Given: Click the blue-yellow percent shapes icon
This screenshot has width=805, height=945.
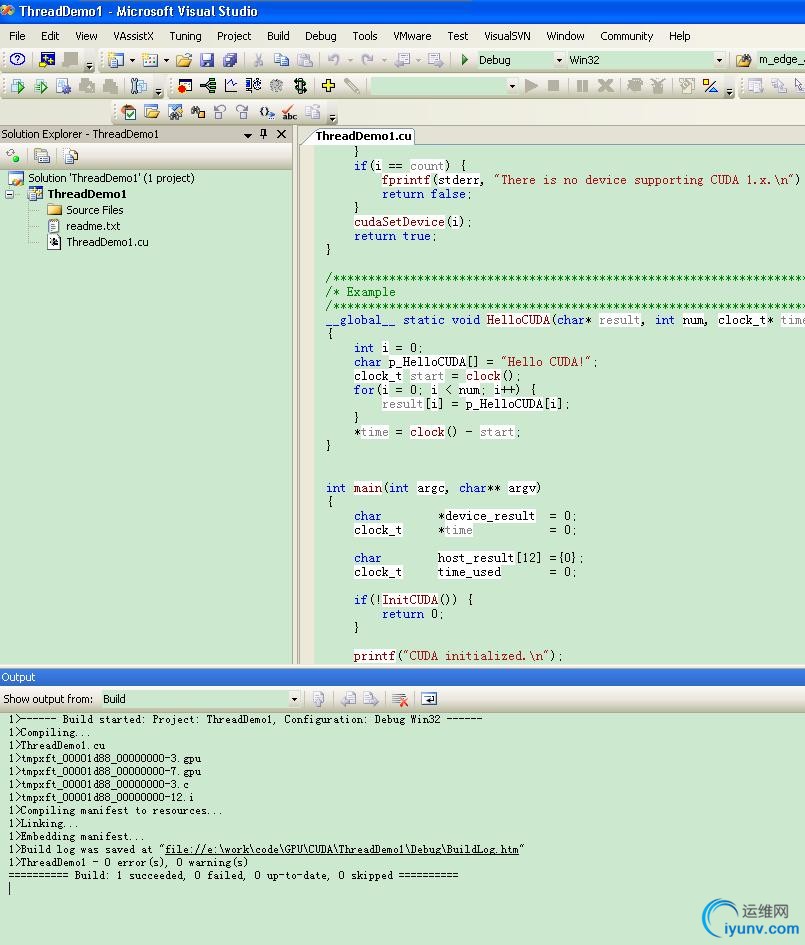Looking at the screenshot, I should [x=710, y=86].
